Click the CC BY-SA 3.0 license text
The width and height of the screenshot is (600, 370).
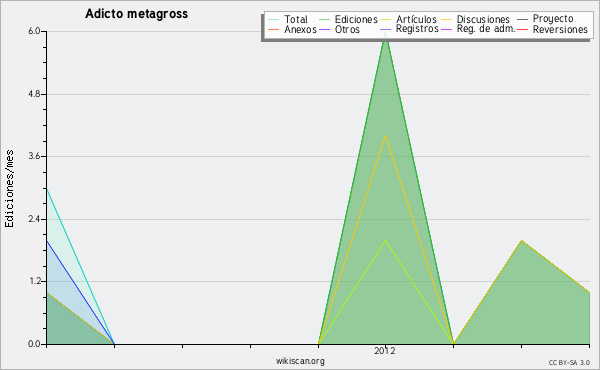click(569, 363)
